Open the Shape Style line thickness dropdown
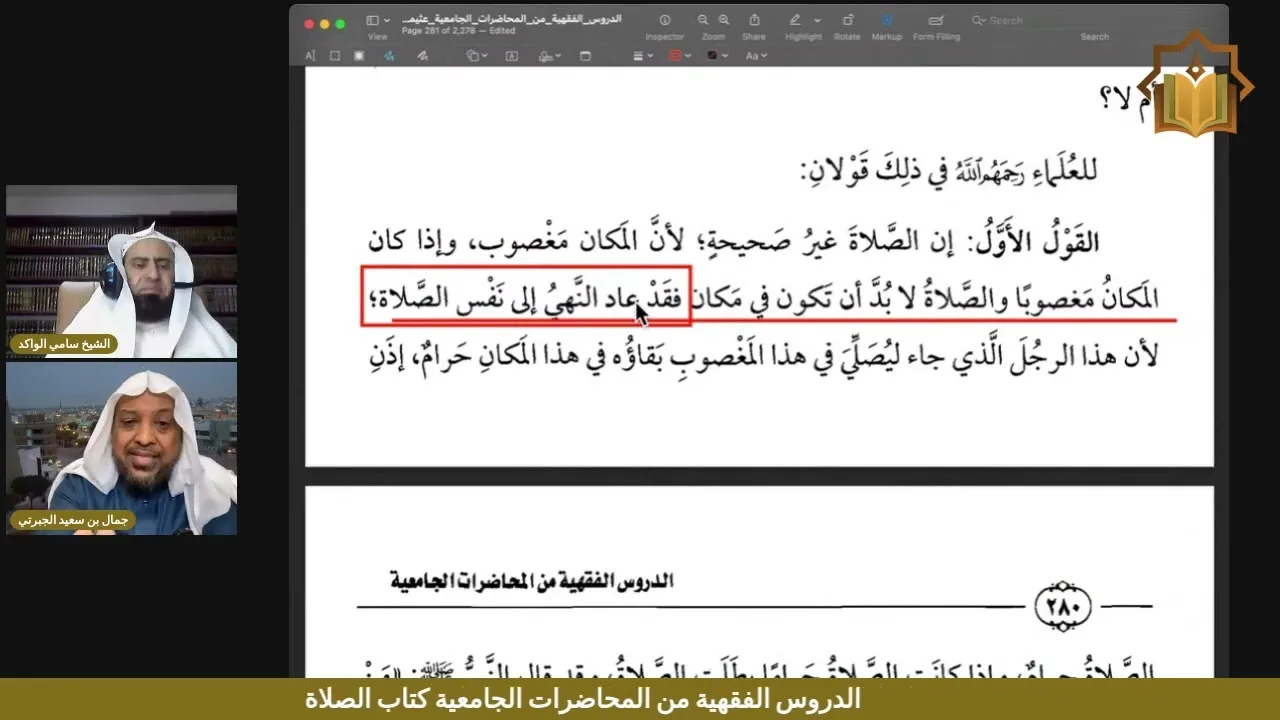Viewport: 1280px width, 720px height. pyautogui.click(x=643, y=56)
